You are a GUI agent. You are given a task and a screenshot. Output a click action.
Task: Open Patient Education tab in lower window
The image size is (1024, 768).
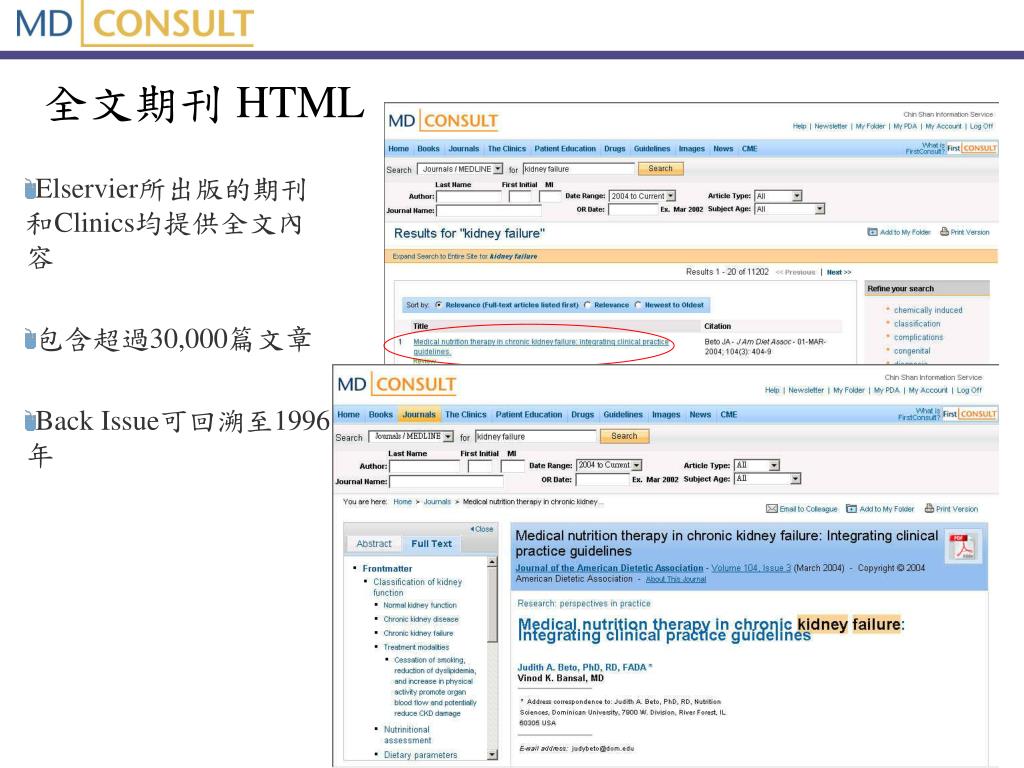pos(528,415)
